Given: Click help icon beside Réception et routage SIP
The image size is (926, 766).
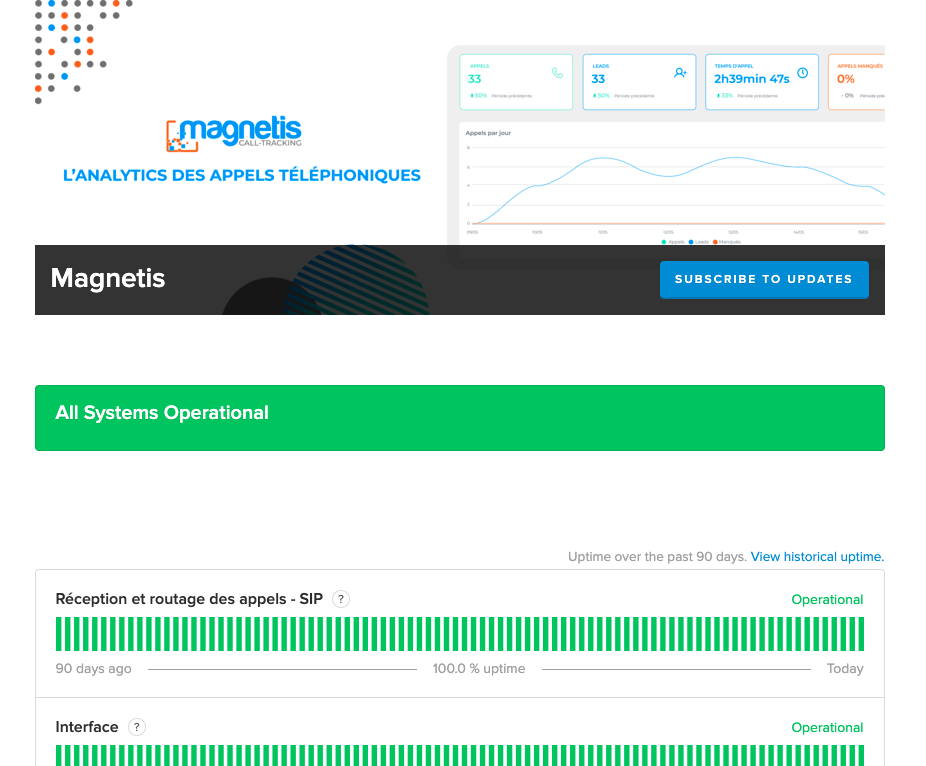Looking at the screenshot, I should 341,599.
